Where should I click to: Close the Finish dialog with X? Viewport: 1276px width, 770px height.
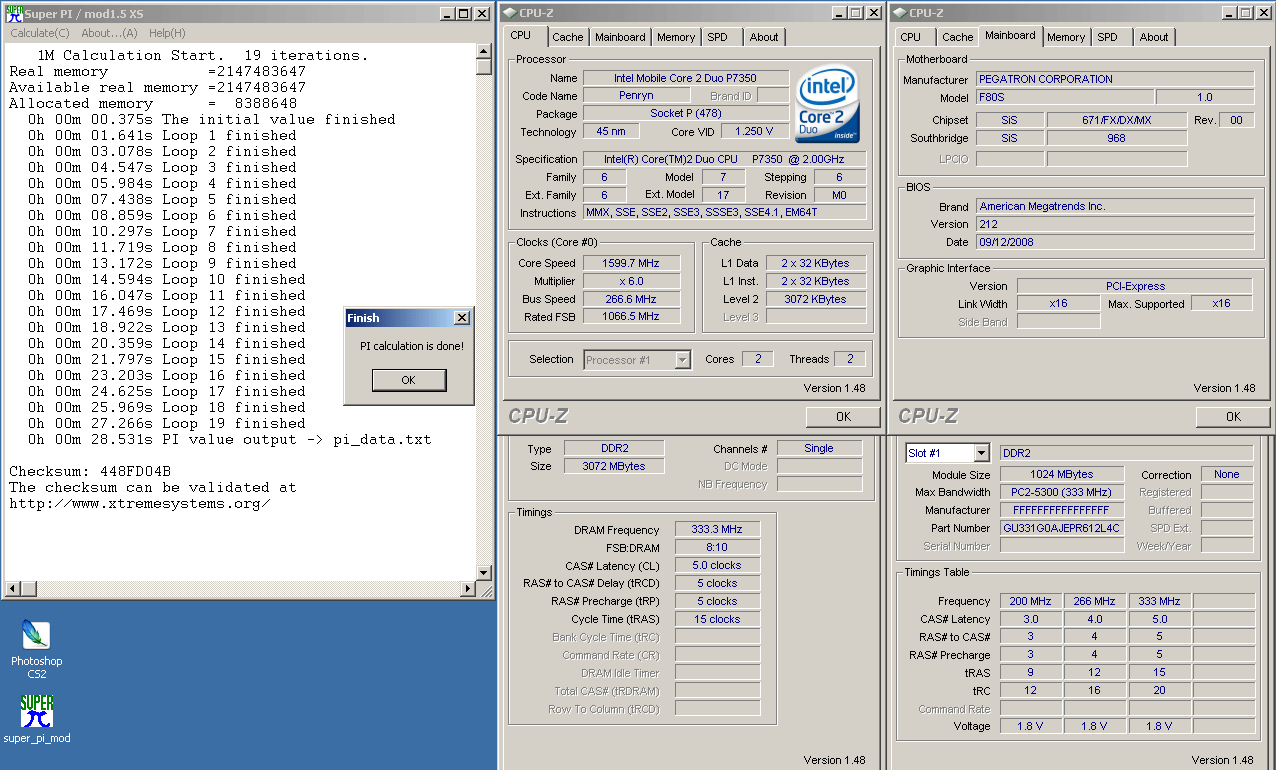click(x=461, y=318)
